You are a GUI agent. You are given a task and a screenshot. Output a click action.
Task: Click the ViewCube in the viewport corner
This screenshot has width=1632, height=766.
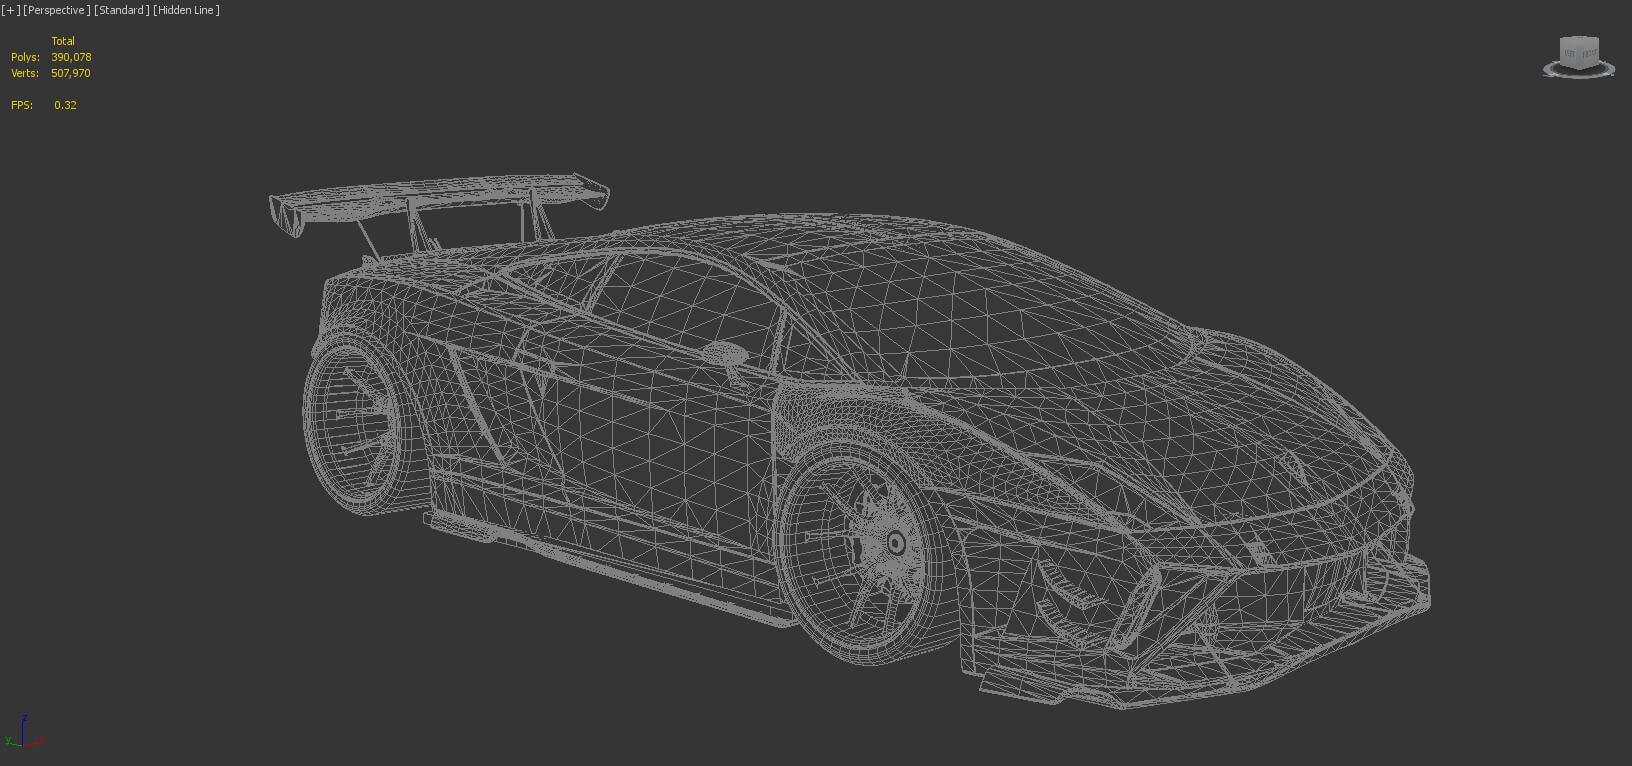[x=1580, y=52]
